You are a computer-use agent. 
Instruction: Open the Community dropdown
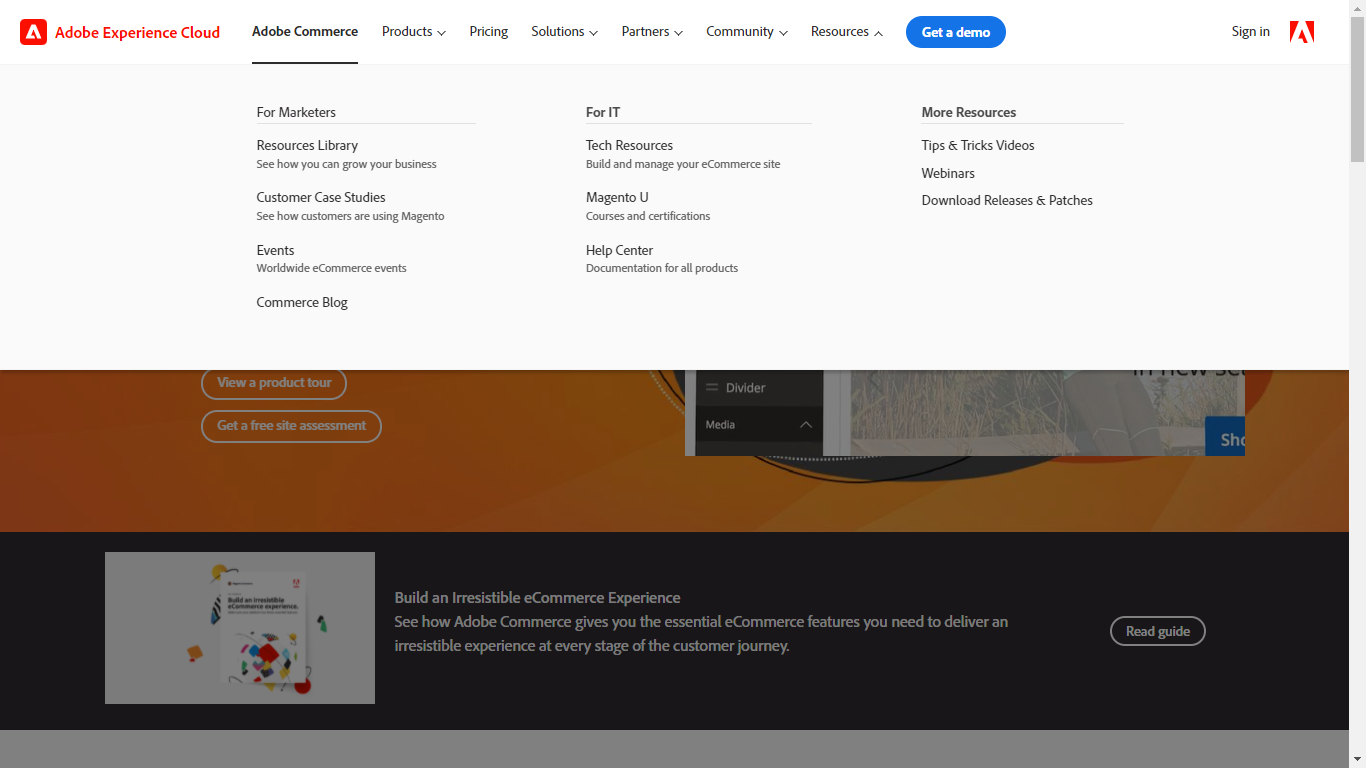tap(746, 31)
